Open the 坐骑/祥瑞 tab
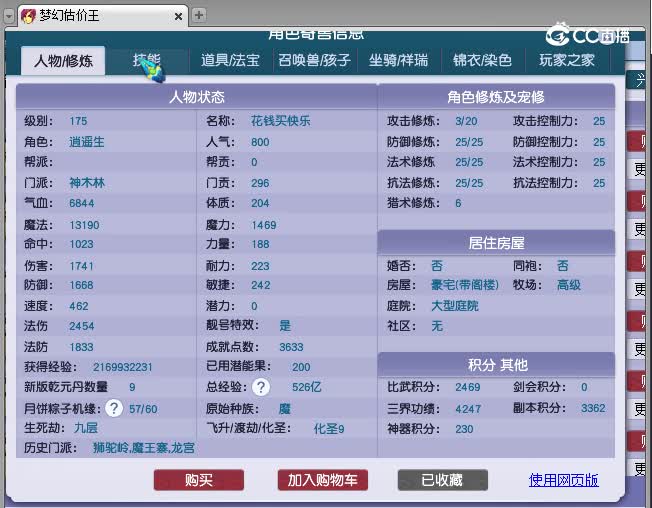 398,61
